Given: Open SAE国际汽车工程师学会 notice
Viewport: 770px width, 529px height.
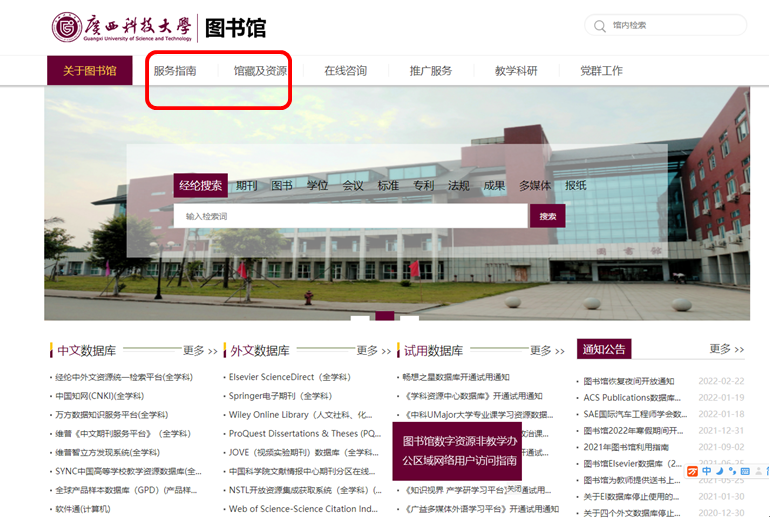Looking at the screenshot, I should (x=635, y=414).
